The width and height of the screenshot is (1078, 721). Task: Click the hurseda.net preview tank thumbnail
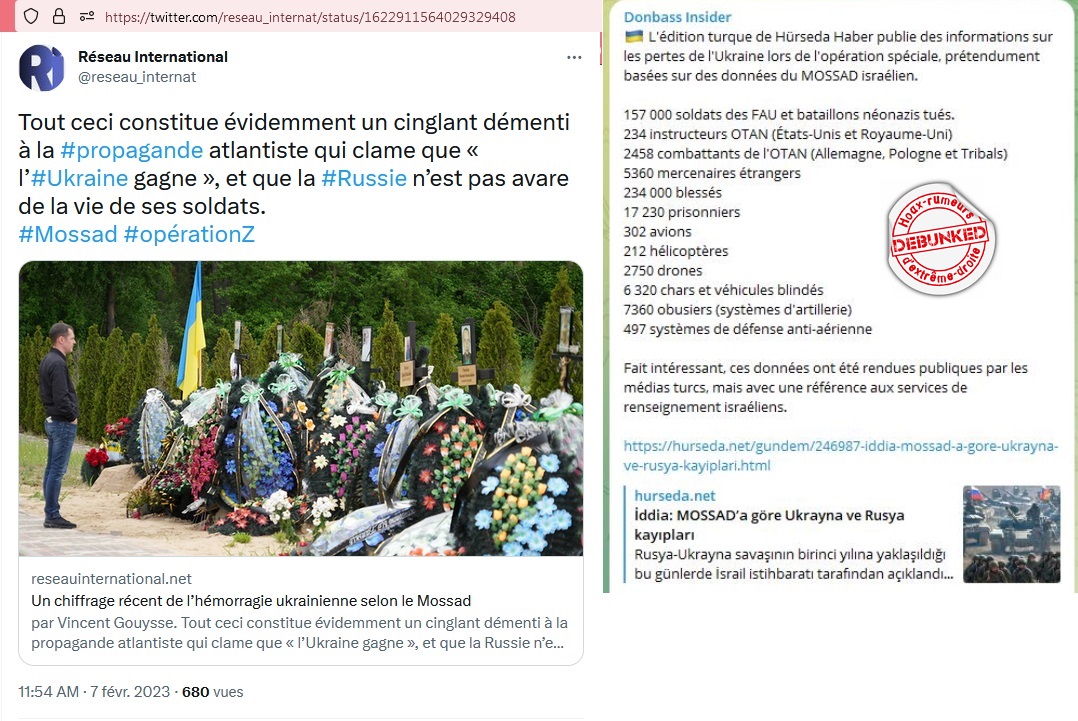click(x=1011, y=534)
